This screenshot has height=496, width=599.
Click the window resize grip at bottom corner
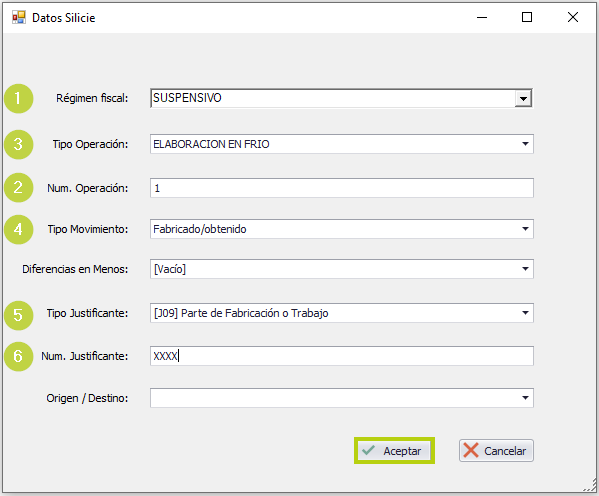tap(590, 487)
